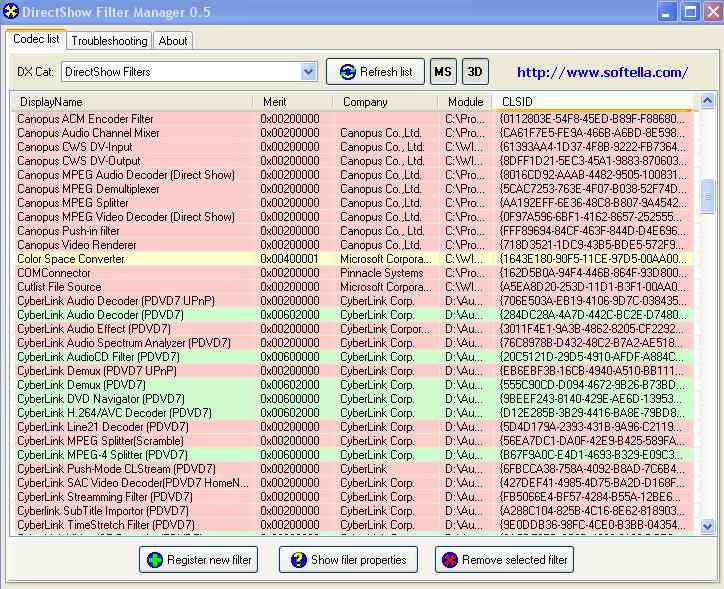Select Canopus CWS DV-Input row
This screenshot has height=589, width=724.
(352, 147)
